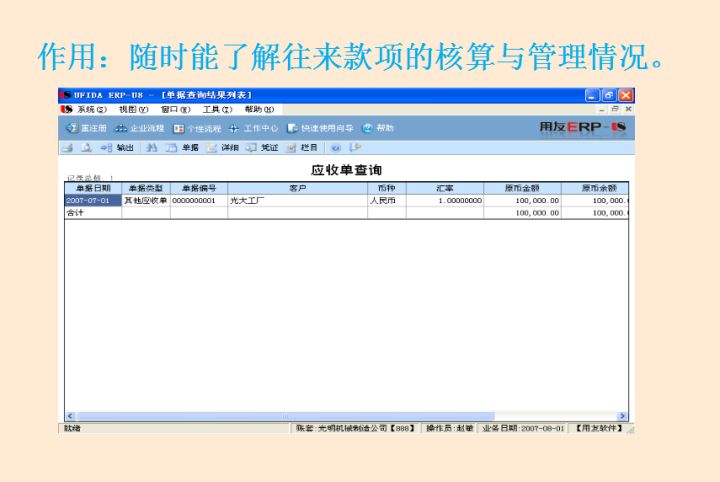Click the 栏目 columns setup button
The width and height of the screenshot is (720, 482).
[x=302, y=148]
